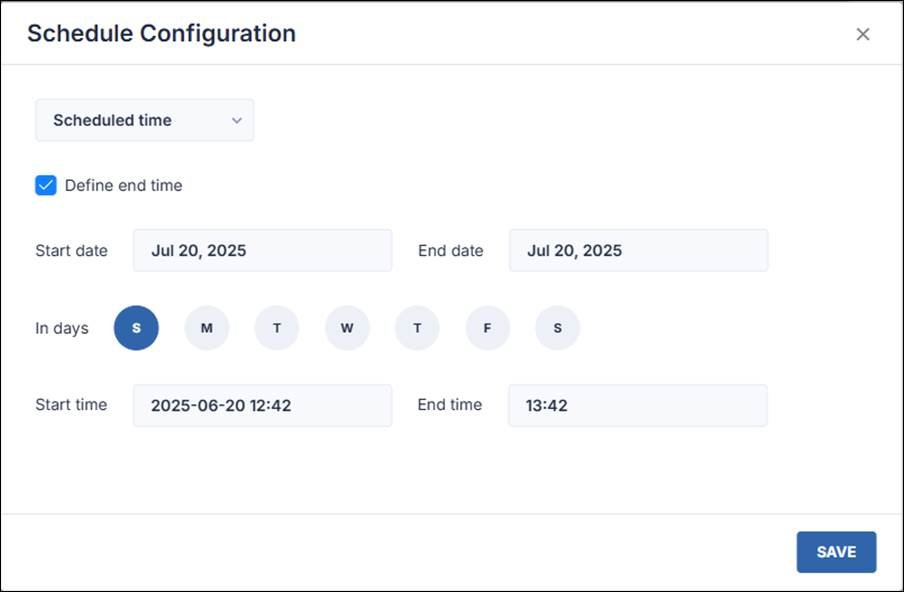Open the Scheduled time dropdown

[144, 120]
